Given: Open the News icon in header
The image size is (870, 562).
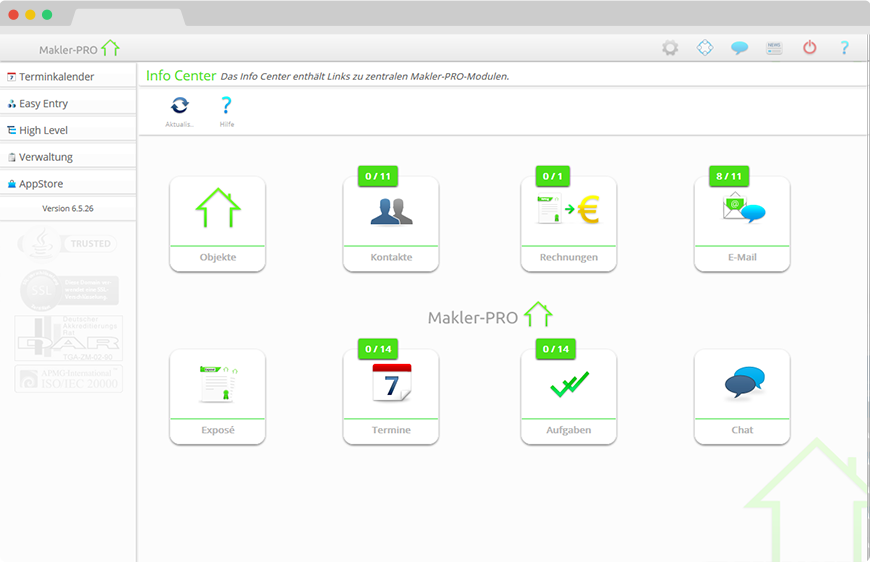Looking at the screenshot, I should click(x=774, y=48).
